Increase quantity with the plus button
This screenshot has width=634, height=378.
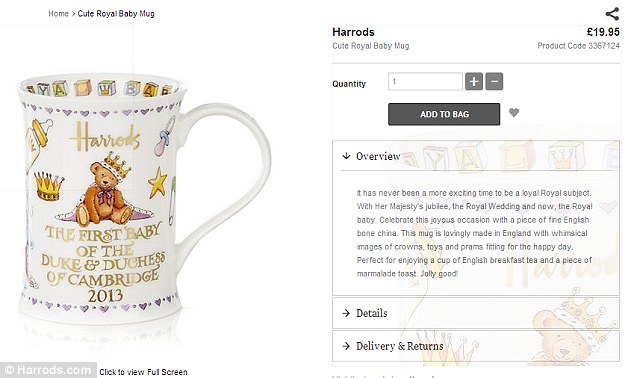pos(474,82)
